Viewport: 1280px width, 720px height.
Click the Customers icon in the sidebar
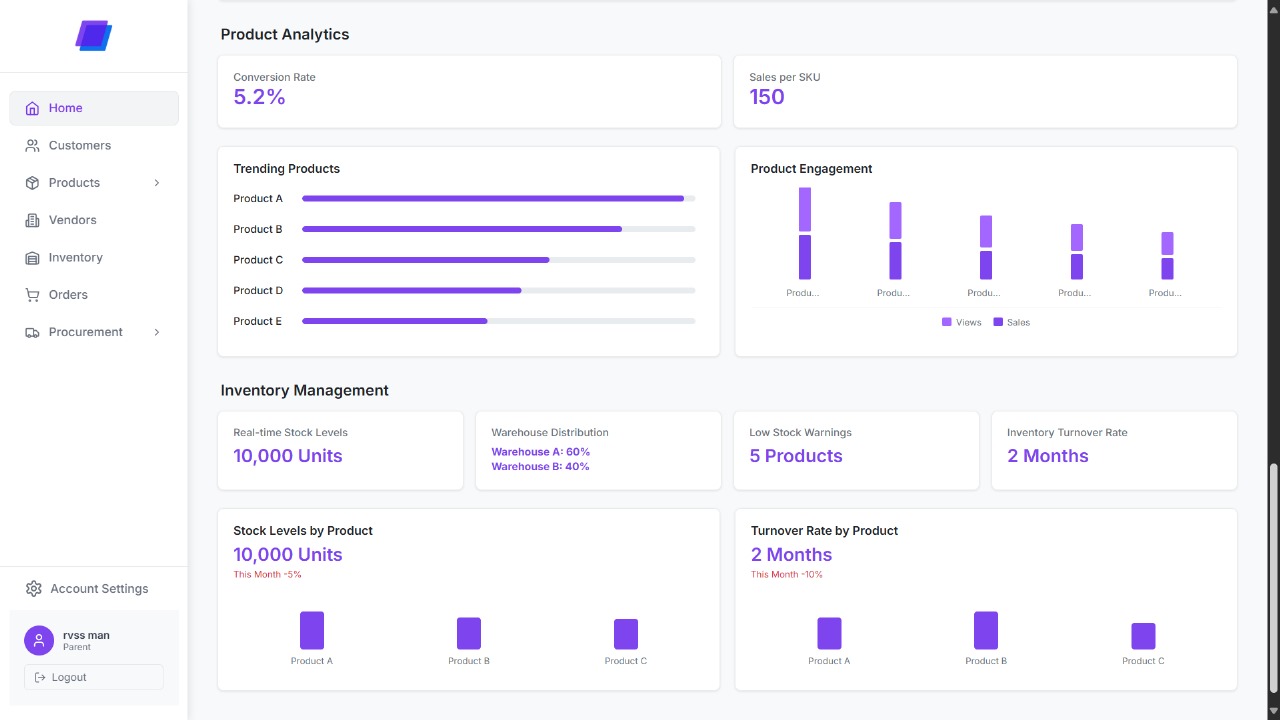(32, 145)
